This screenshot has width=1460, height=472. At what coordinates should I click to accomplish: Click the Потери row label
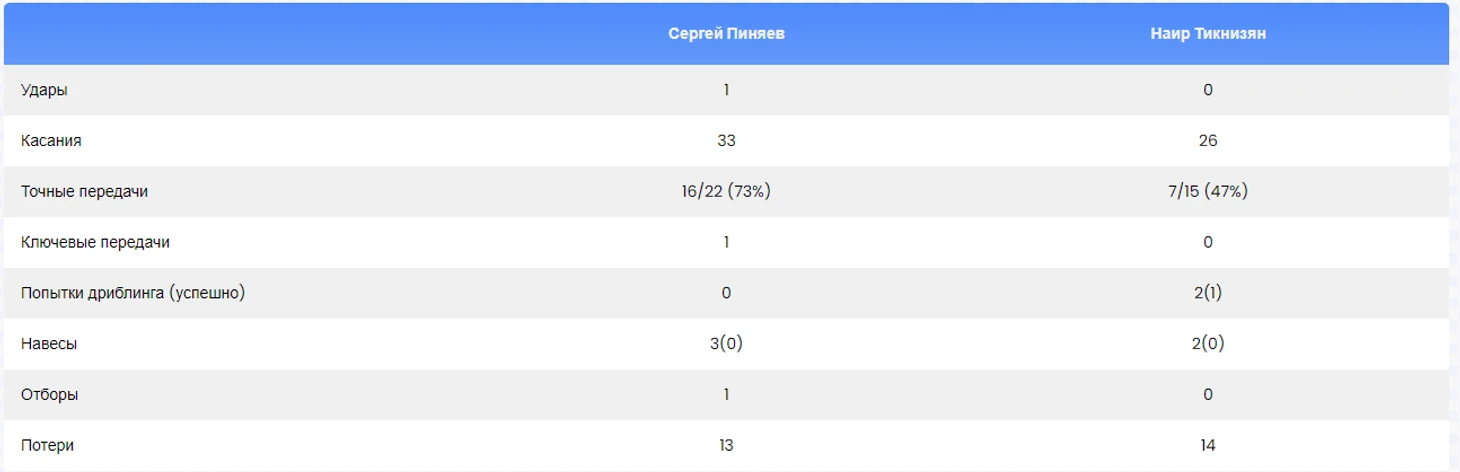[47, 446]
